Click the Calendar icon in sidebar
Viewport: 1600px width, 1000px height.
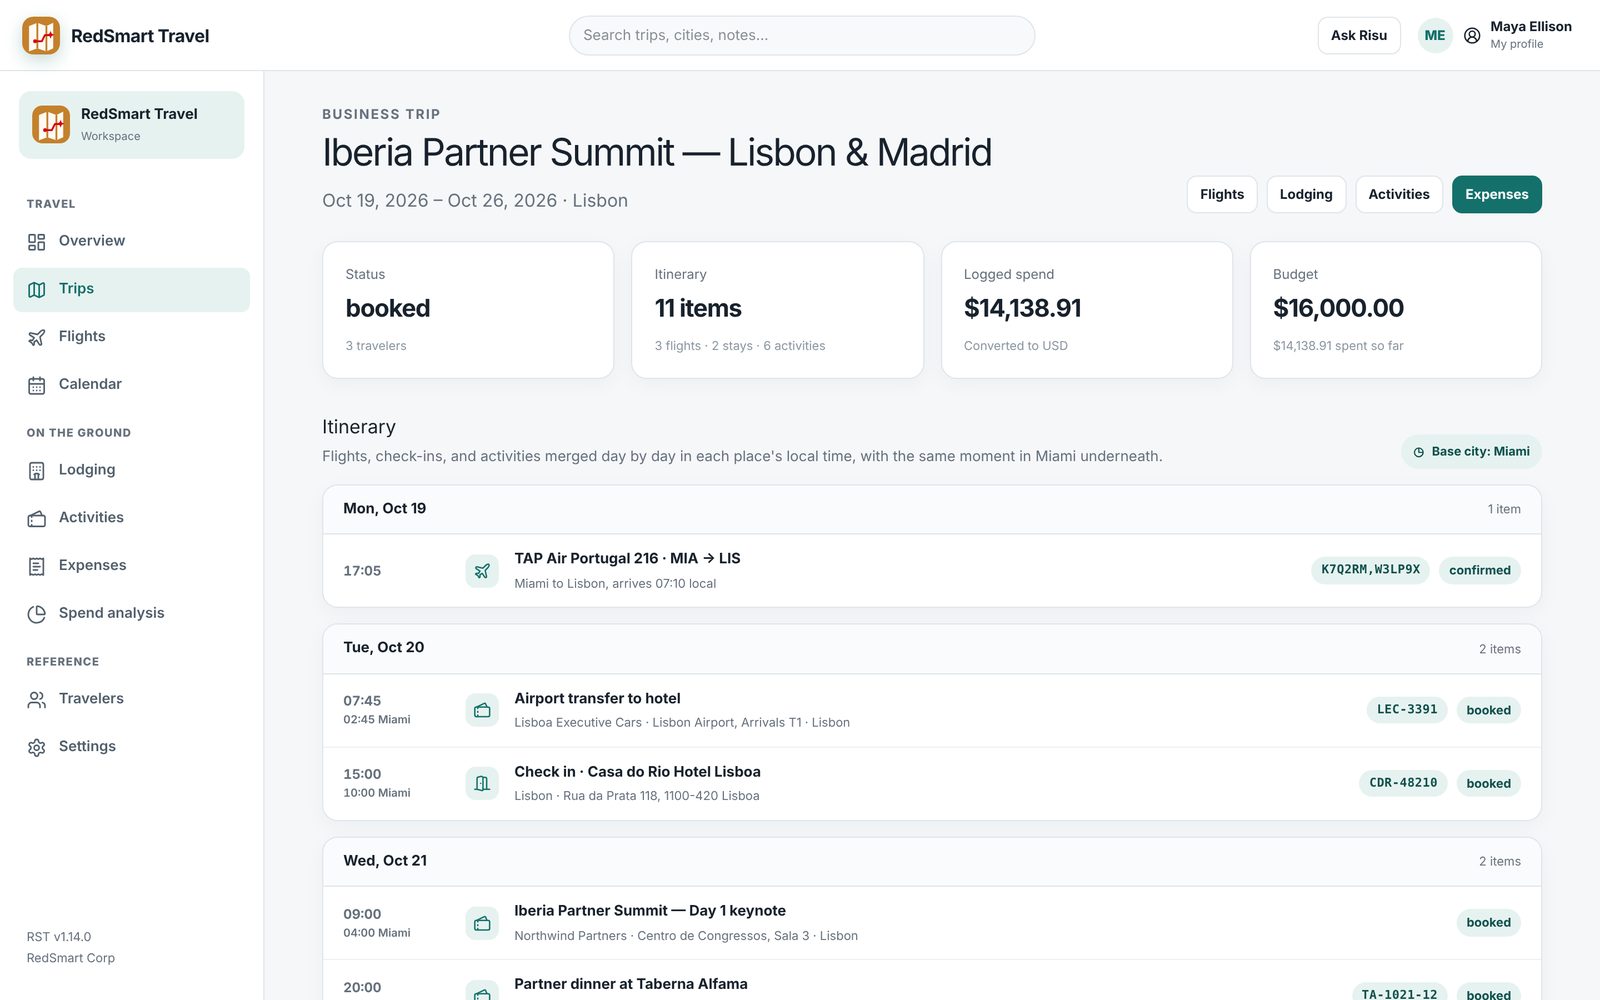tap(37, 385)
